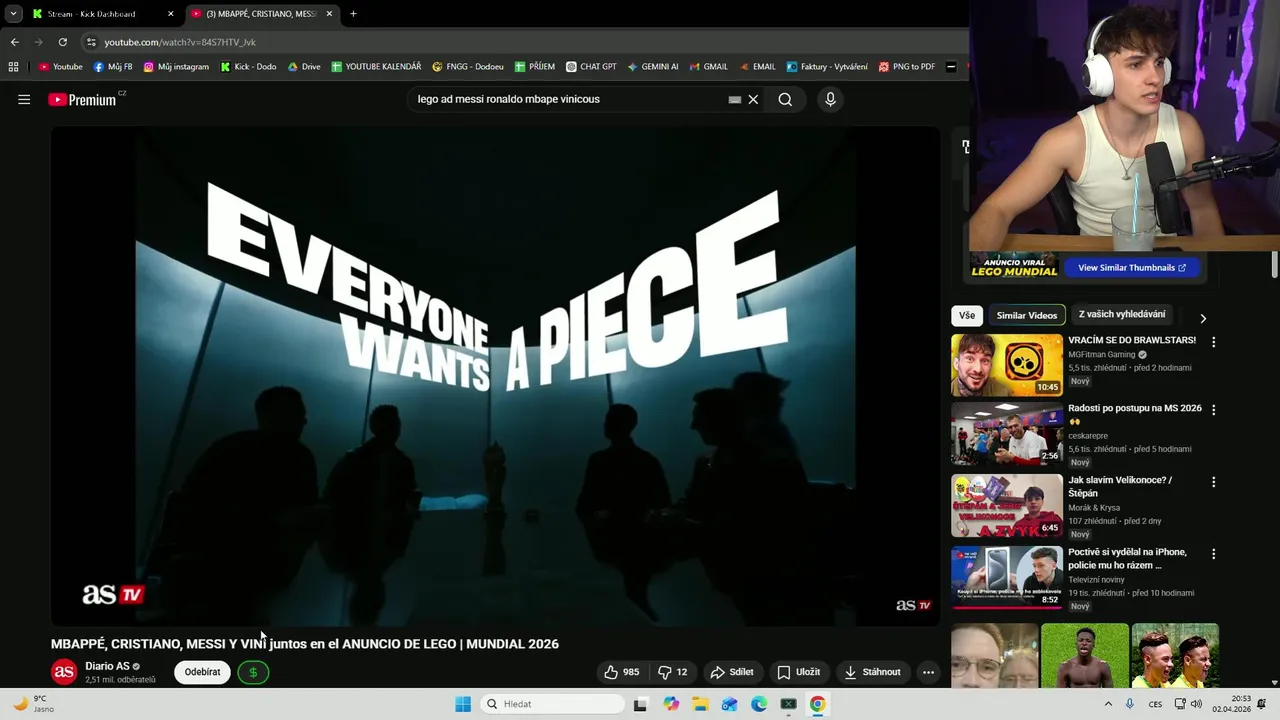Clear the YouTube search query
Image resolution: width=1280 pixels, height=720 pixels.
click(753, 99)
